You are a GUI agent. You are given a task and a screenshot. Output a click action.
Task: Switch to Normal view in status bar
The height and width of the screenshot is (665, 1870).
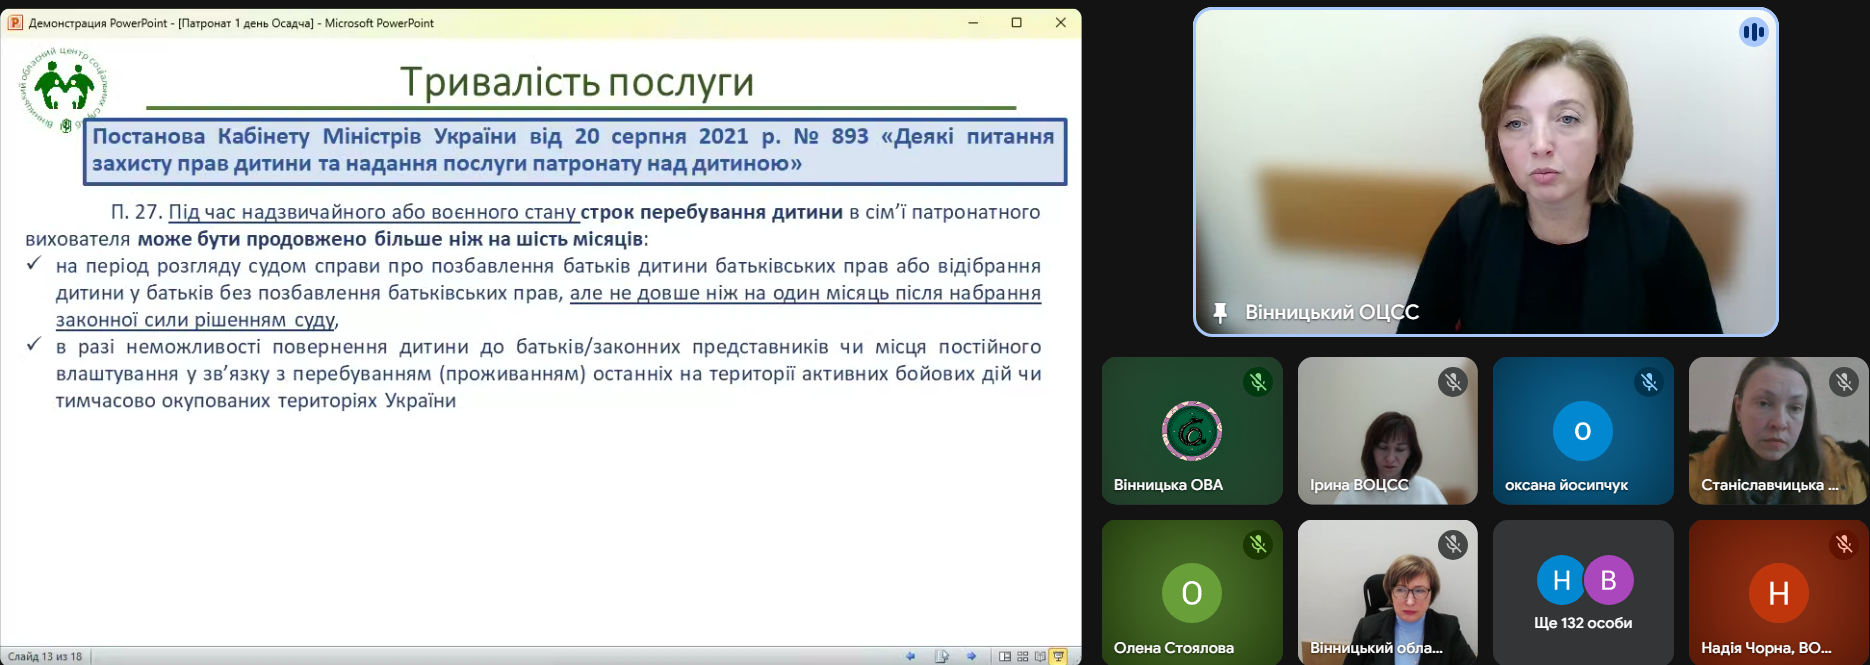pos(1004,656)
